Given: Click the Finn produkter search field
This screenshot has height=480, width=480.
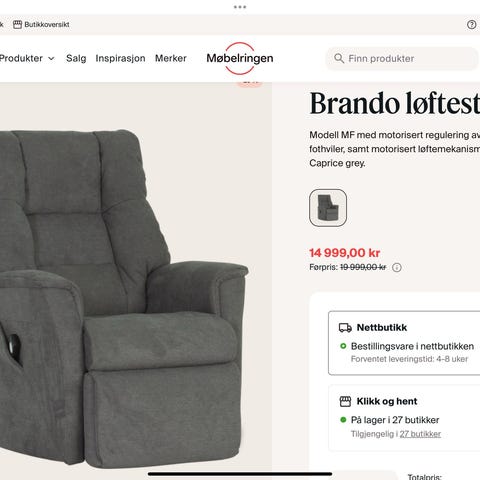Looking at the screenshot, I should point(402,58).
